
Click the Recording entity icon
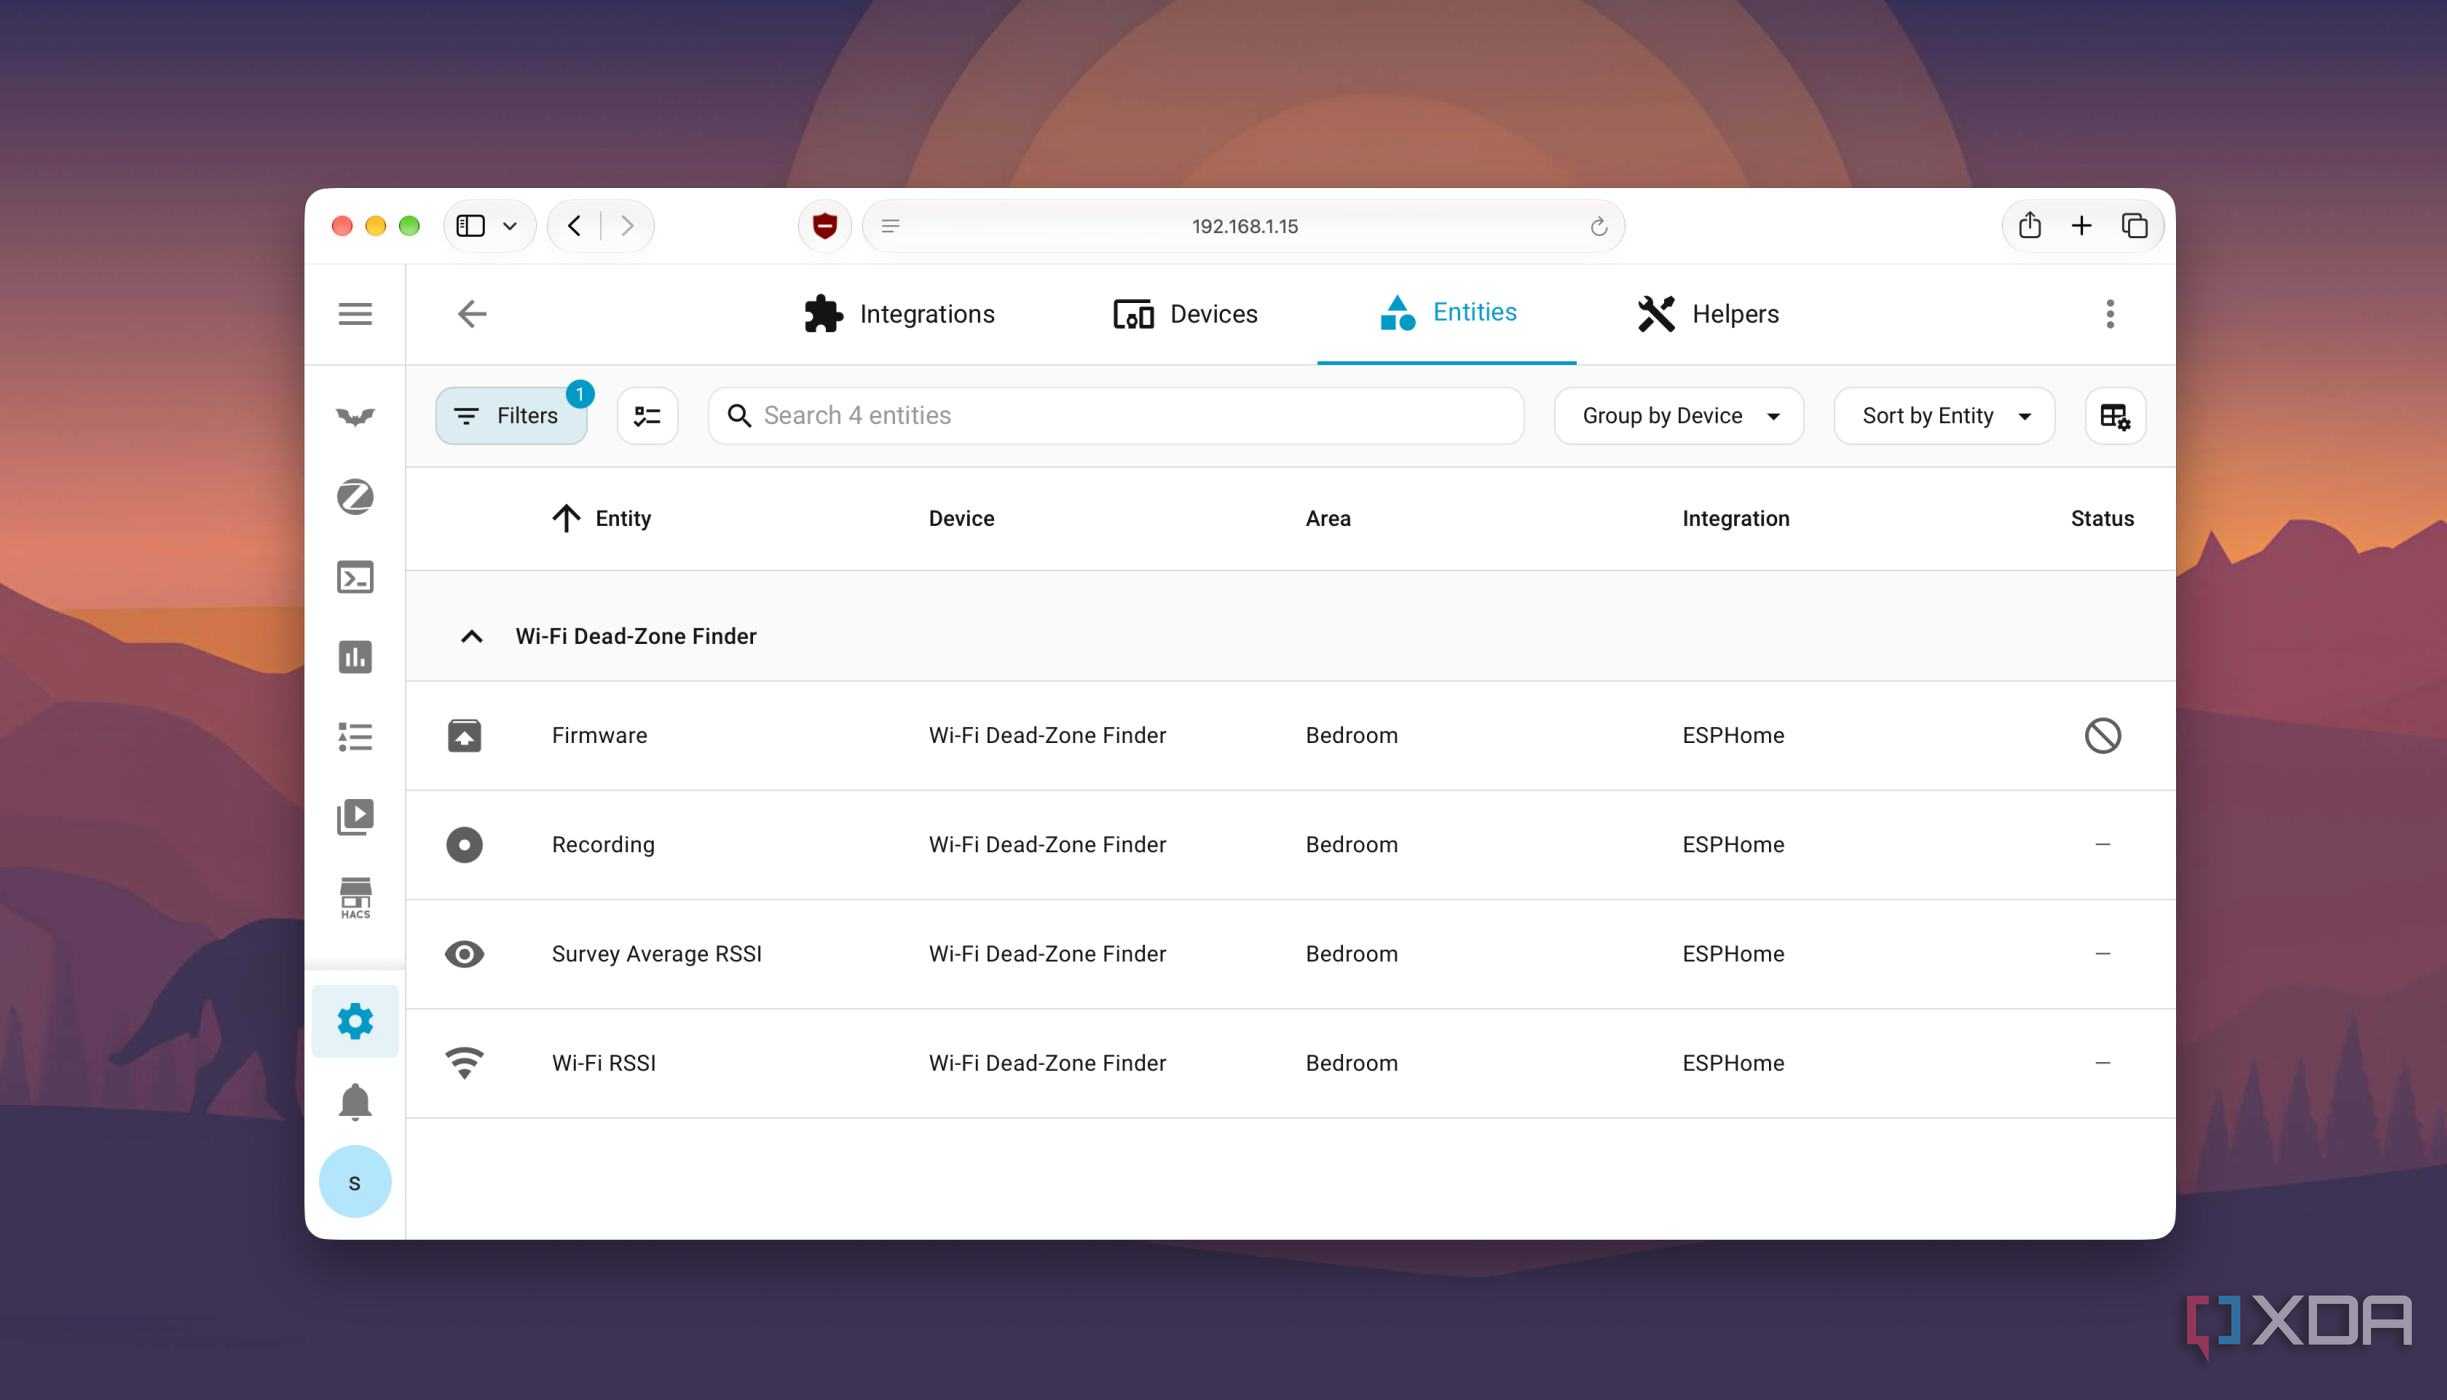[x=464, y=844]
